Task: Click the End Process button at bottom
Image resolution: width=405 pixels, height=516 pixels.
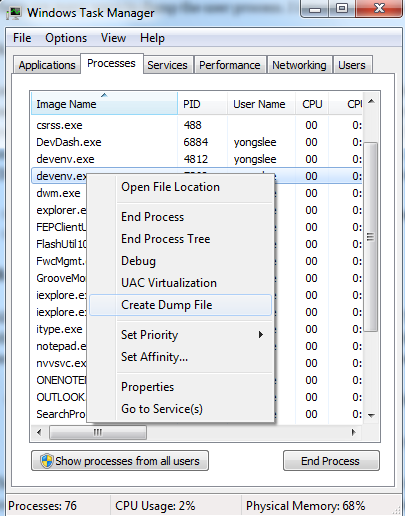Action: pyautogui.click(x=331, y=461)
